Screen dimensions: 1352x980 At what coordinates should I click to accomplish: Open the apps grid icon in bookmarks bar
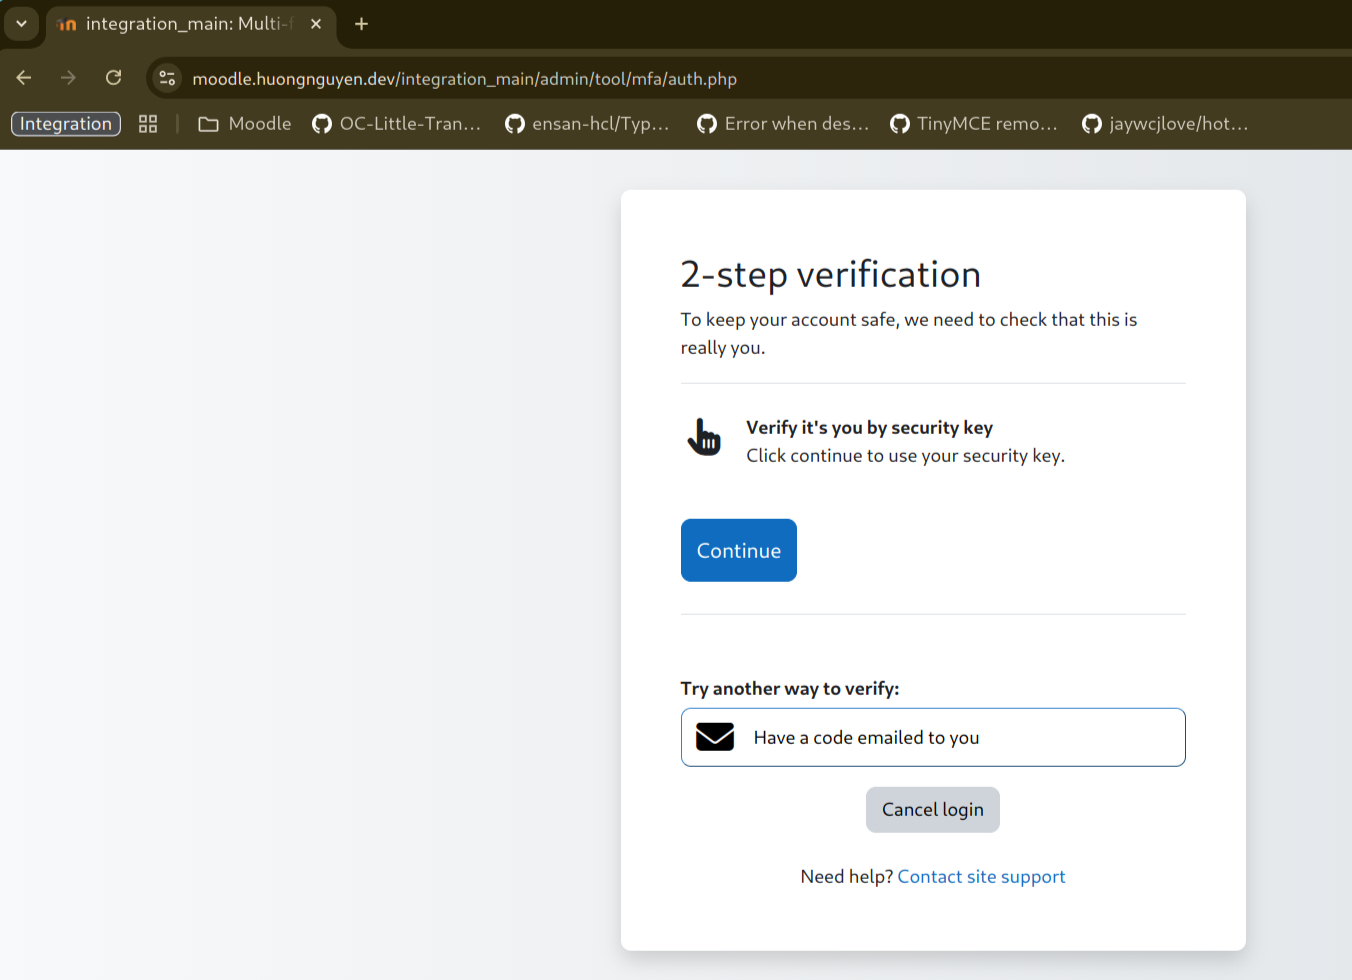click(x=148, y=124)
